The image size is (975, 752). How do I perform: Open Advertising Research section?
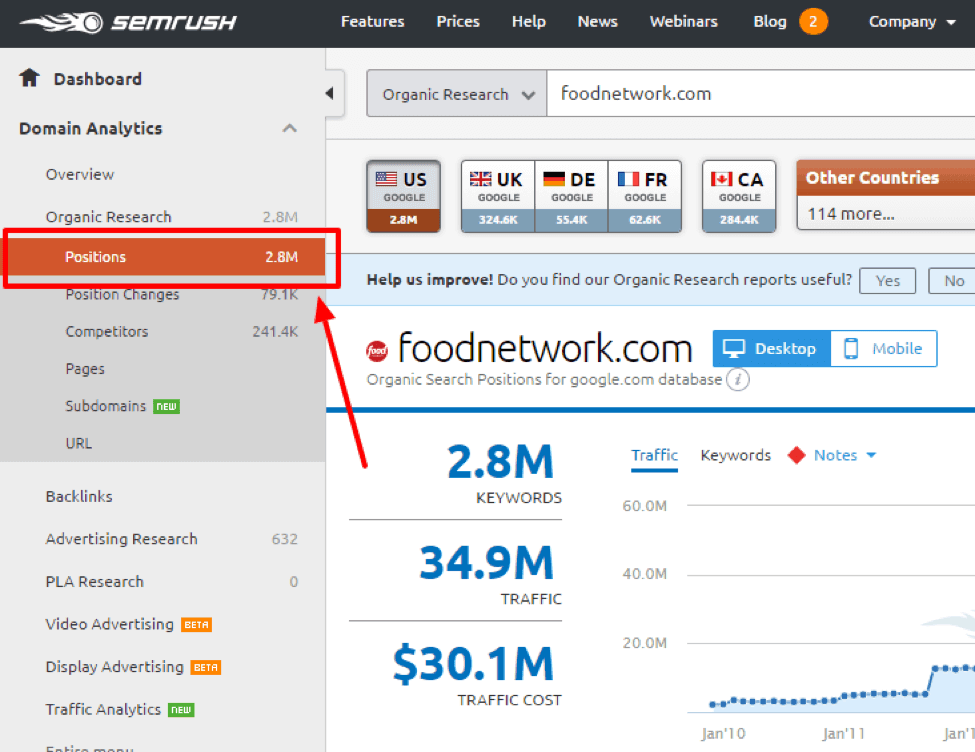(121, 539)
